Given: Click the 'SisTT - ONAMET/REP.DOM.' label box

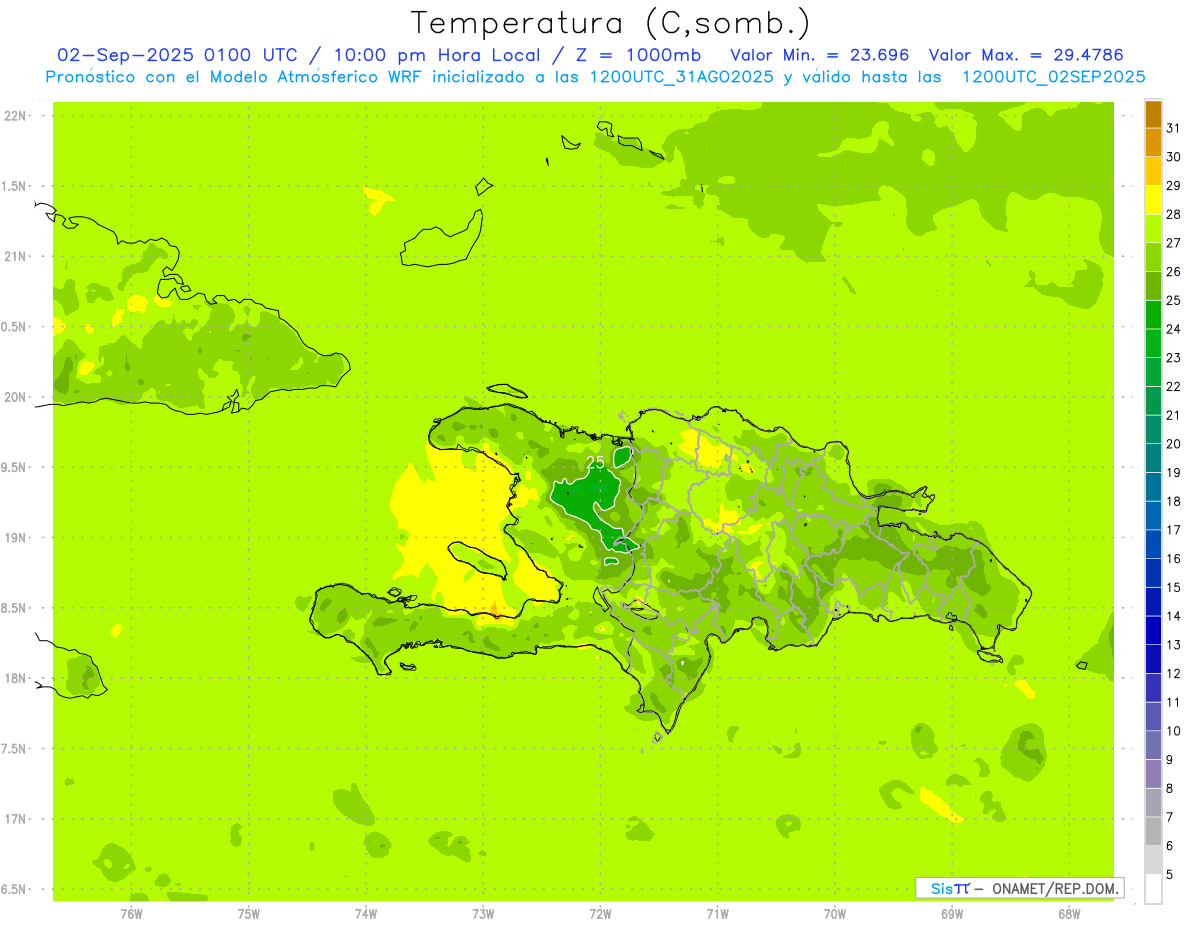Looking at the screenshot, I should (x=1019, y=888).
